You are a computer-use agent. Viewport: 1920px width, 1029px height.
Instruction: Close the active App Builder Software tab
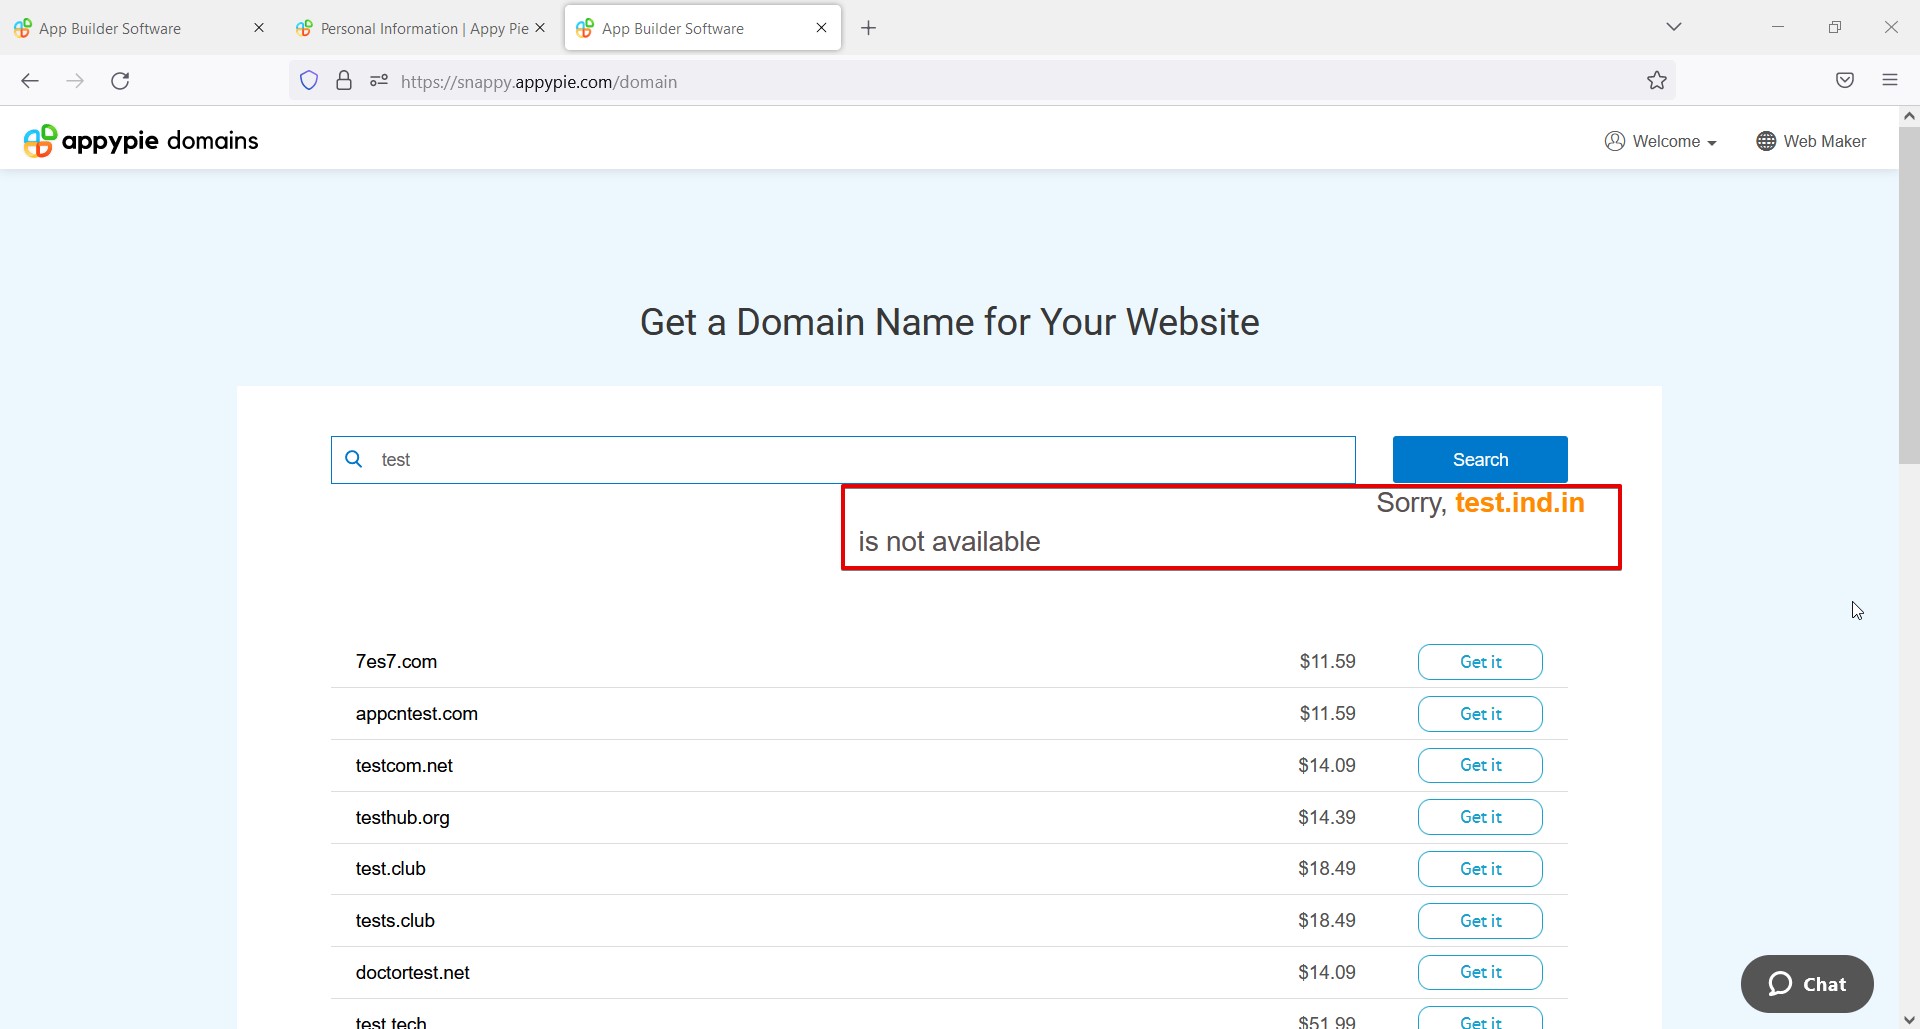[x=822, y=28]
